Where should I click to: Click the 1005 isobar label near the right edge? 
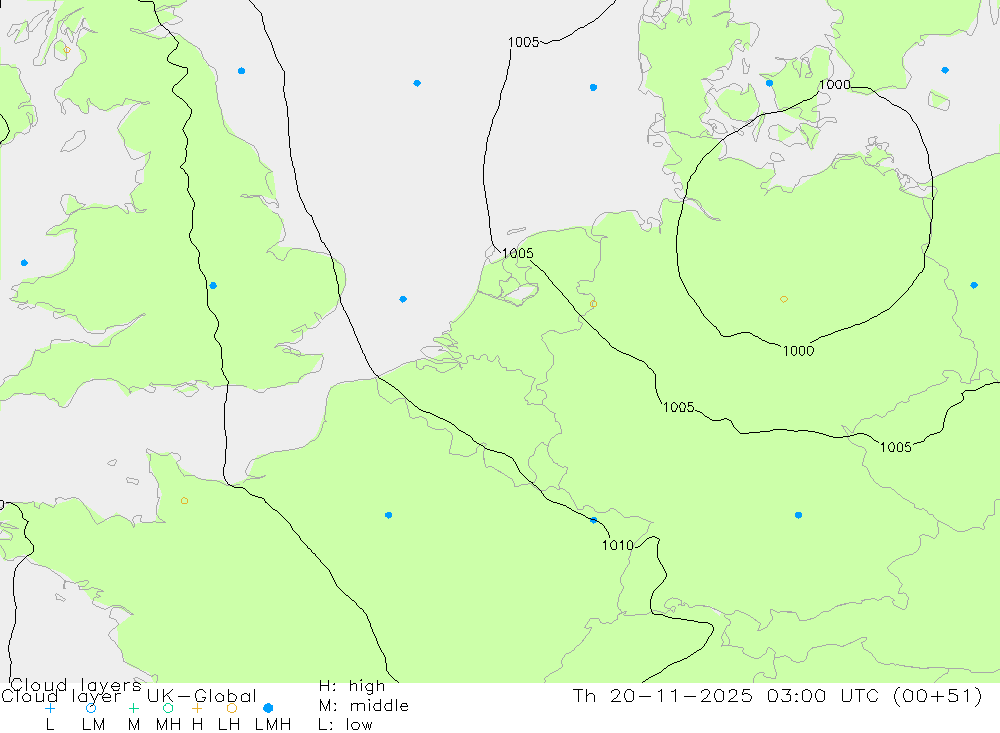[895, 447]
